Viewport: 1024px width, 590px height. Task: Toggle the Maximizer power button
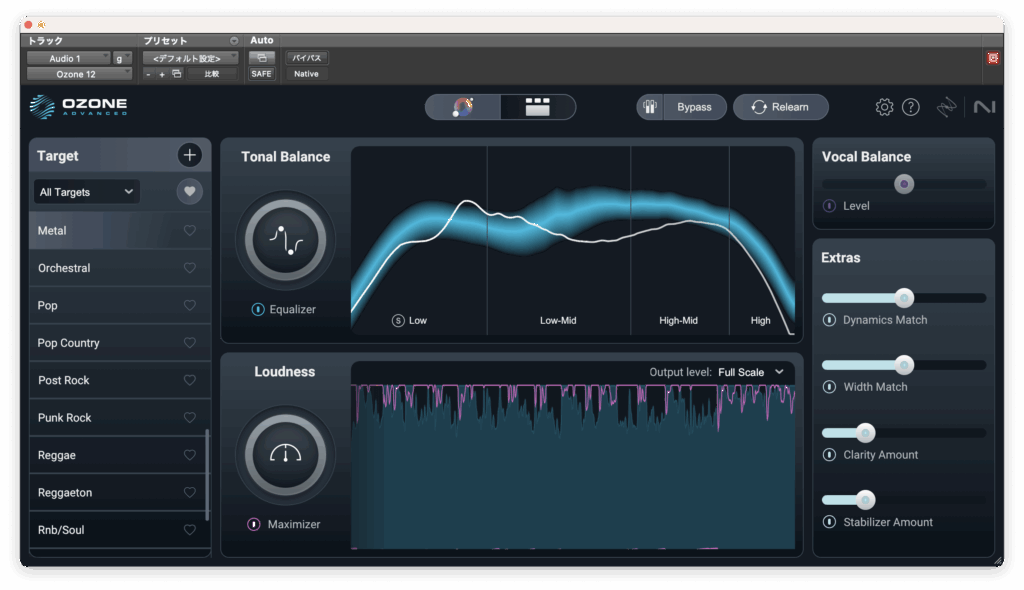(254, 524)
